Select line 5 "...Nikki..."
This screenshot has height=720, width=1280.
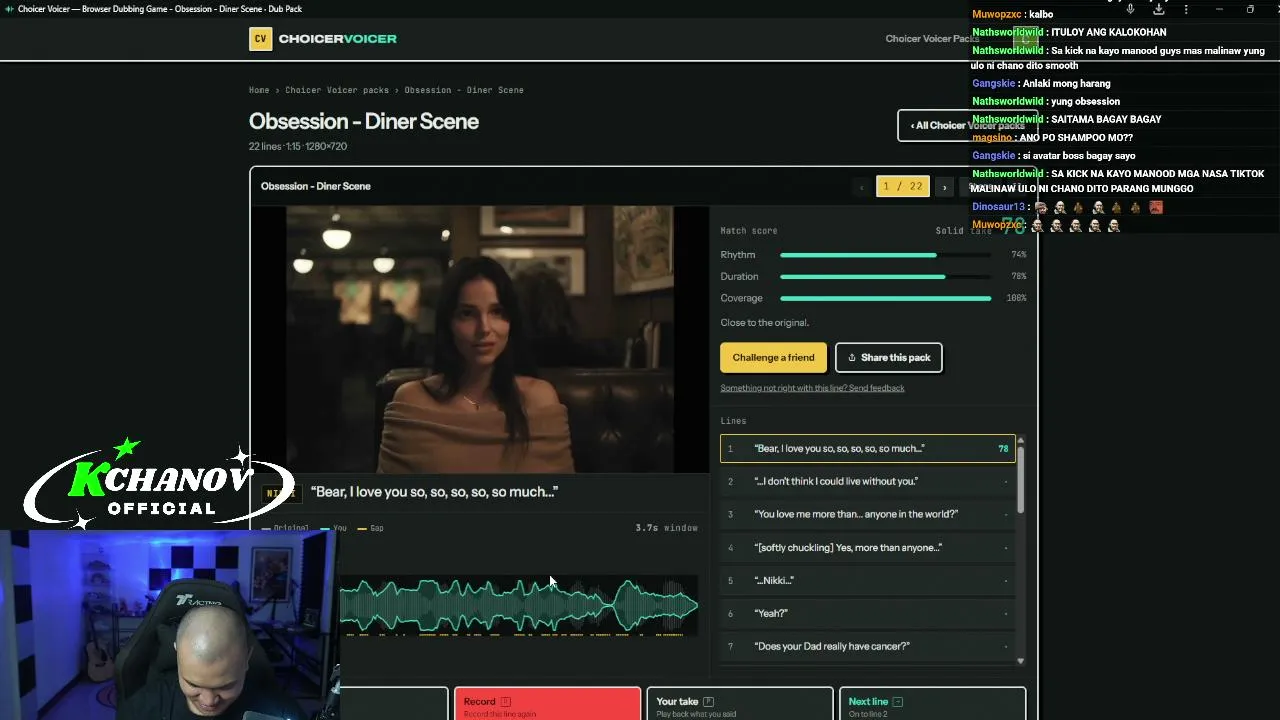tap(867, 580)
